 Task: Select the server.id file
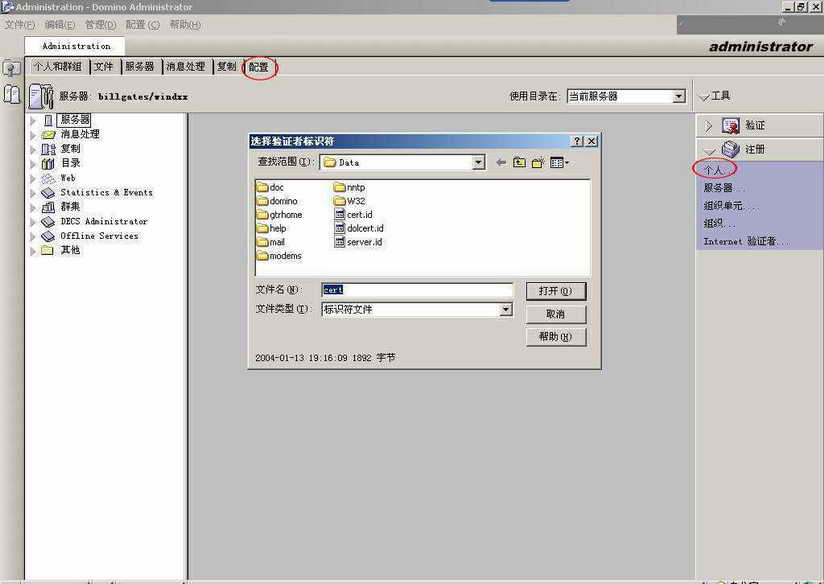[364, 242]
